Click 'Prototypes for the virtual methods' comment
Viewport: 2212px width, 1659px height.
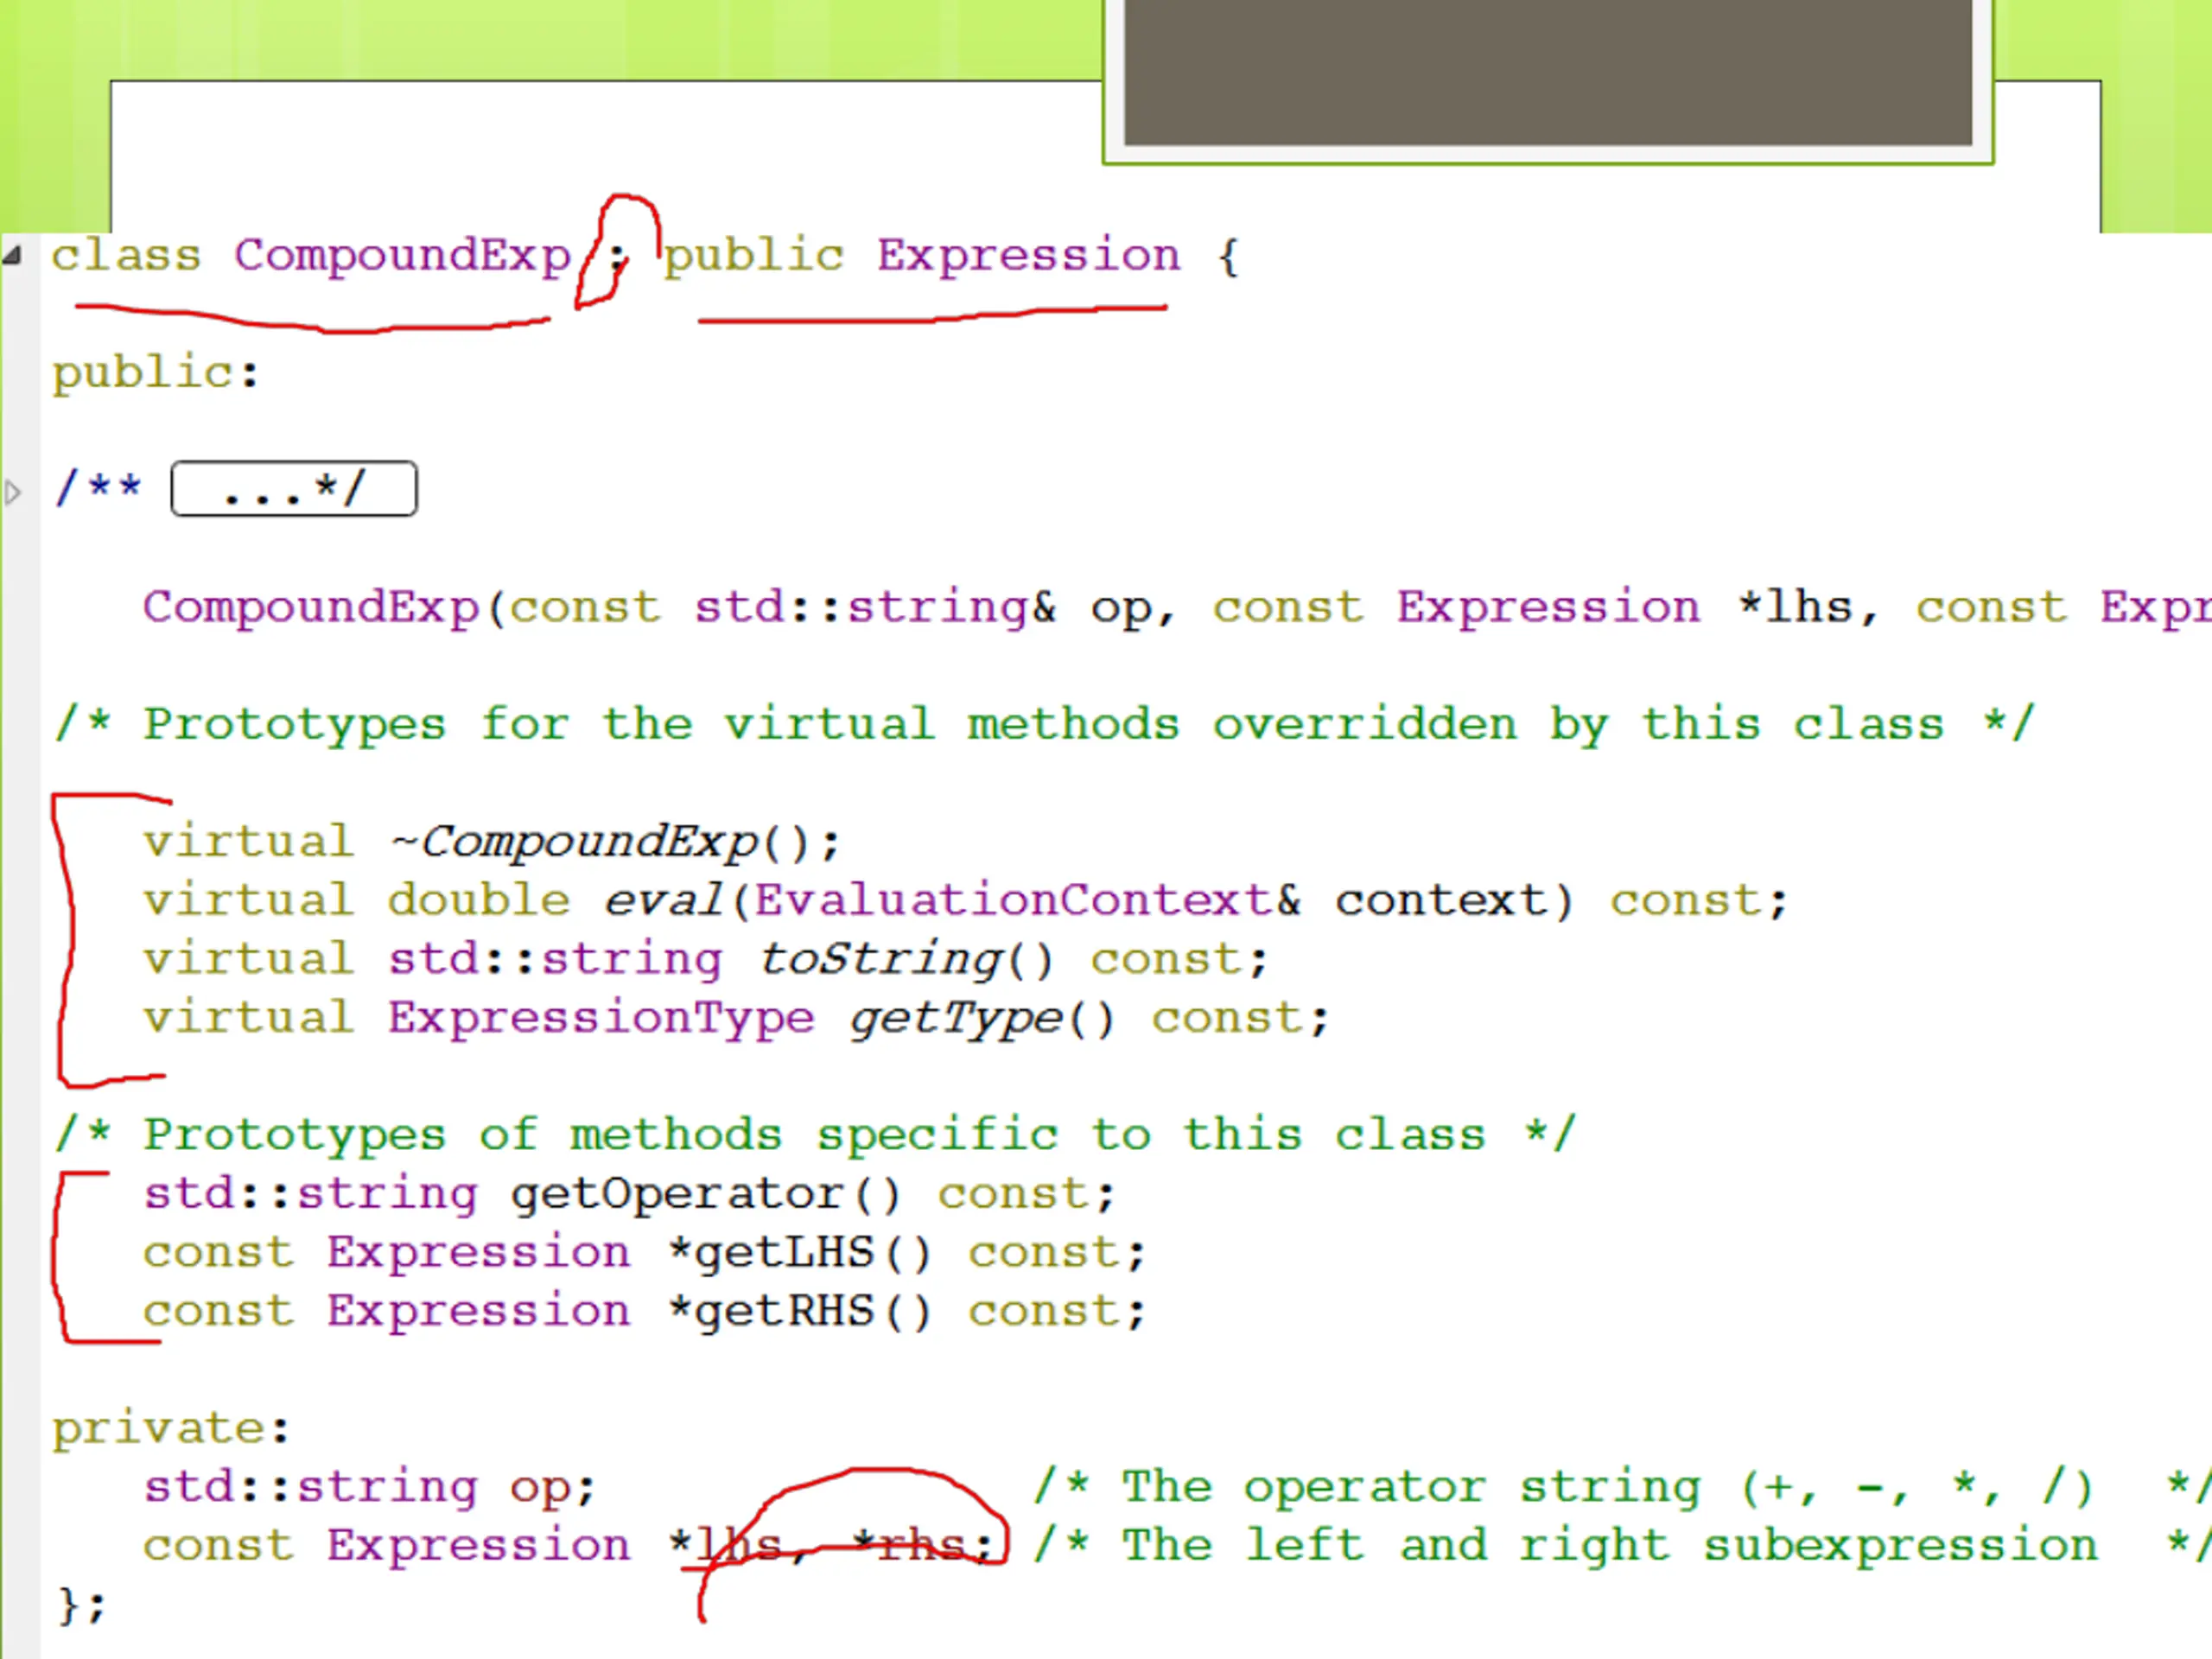coord(1045,724)
